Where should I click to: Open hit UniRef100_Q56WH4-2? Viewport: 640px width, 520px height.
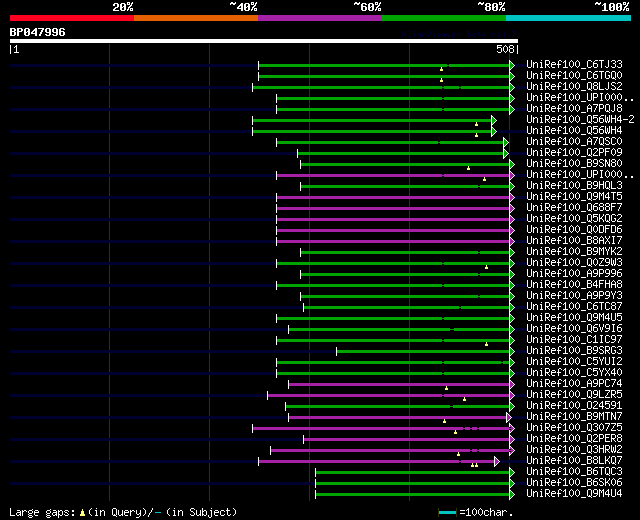580,119
